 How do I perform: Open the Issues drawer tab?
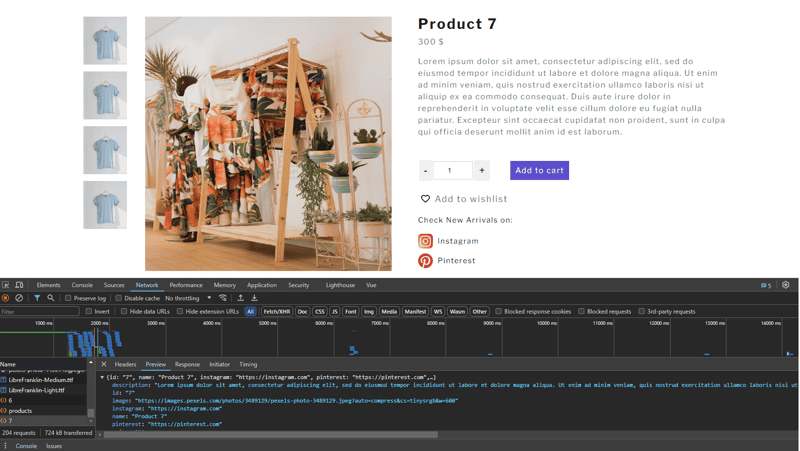pyautogui.click(x=54, y=446)
